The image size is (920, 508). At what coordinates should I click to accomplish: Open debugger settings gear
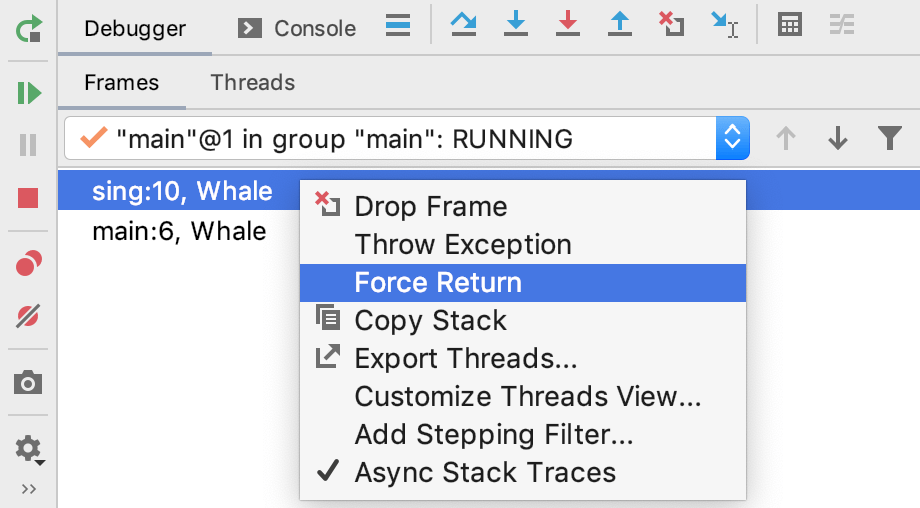[29, 449]
